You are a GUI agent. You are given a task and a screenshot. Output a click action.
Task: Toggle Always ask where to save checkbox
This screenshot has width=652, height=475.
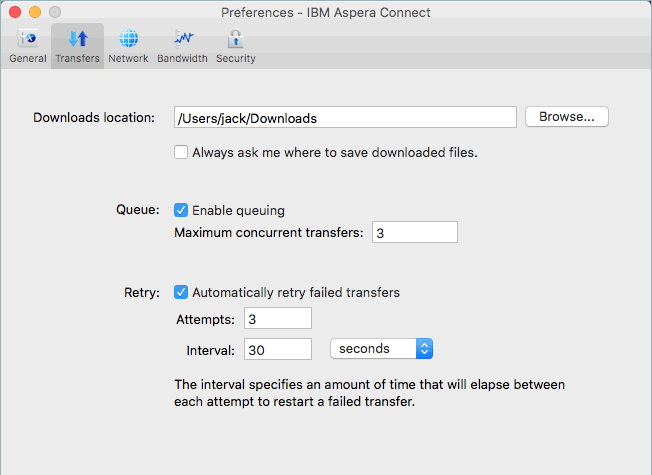181,152
